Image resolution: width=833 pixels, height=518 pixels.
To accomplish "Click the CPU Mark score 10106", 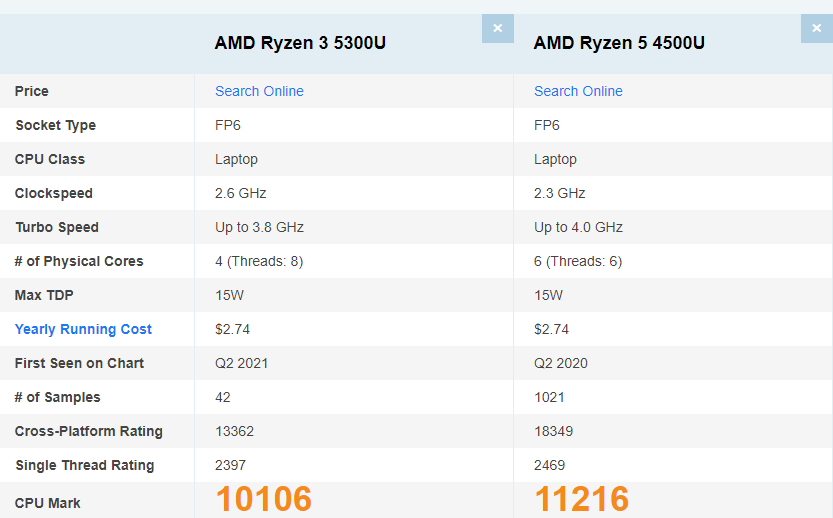I will [x=264, y=499].
